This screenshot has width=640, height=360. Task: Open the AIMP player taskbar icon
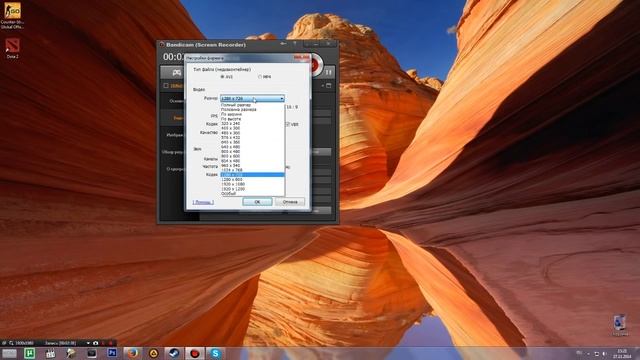(x=153, y=353)
